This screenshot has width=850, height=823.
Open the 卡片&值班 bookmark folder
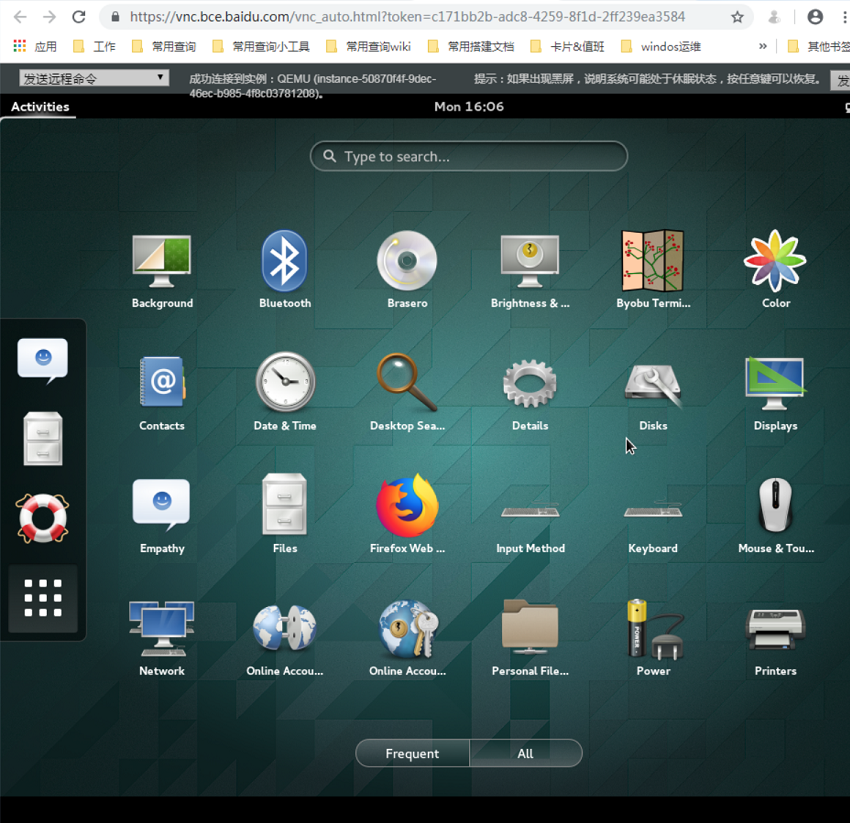click(x=567, y=47)
